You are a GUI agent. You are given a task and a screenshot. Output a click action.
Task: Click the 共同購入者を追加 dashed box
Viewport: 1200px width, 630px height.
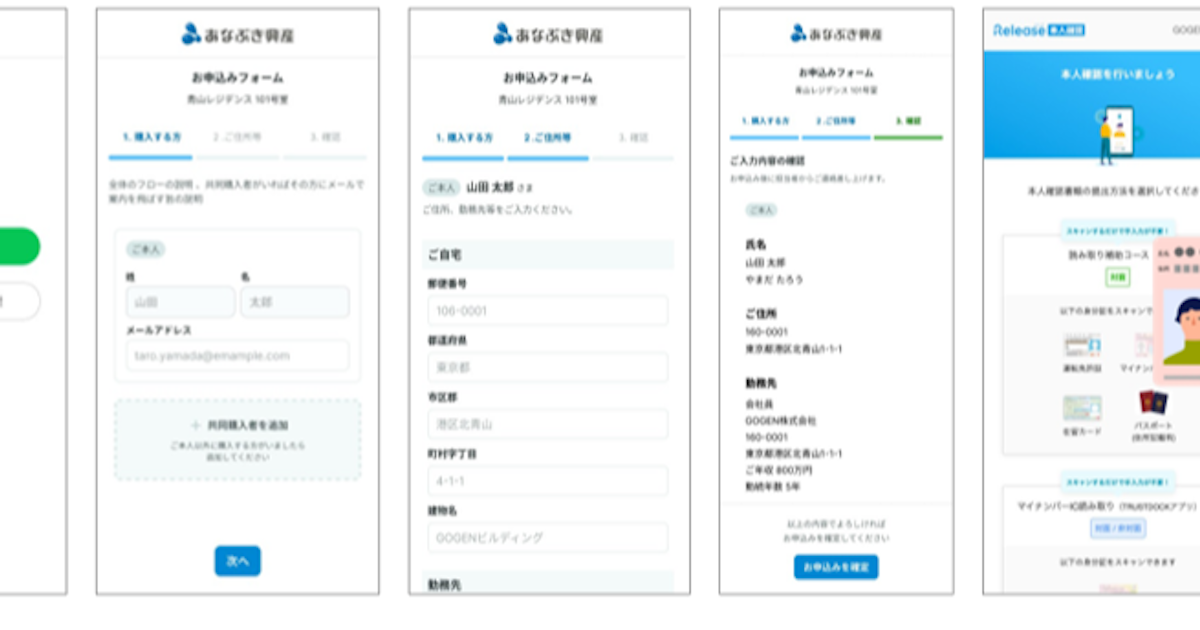coord(237,440)
